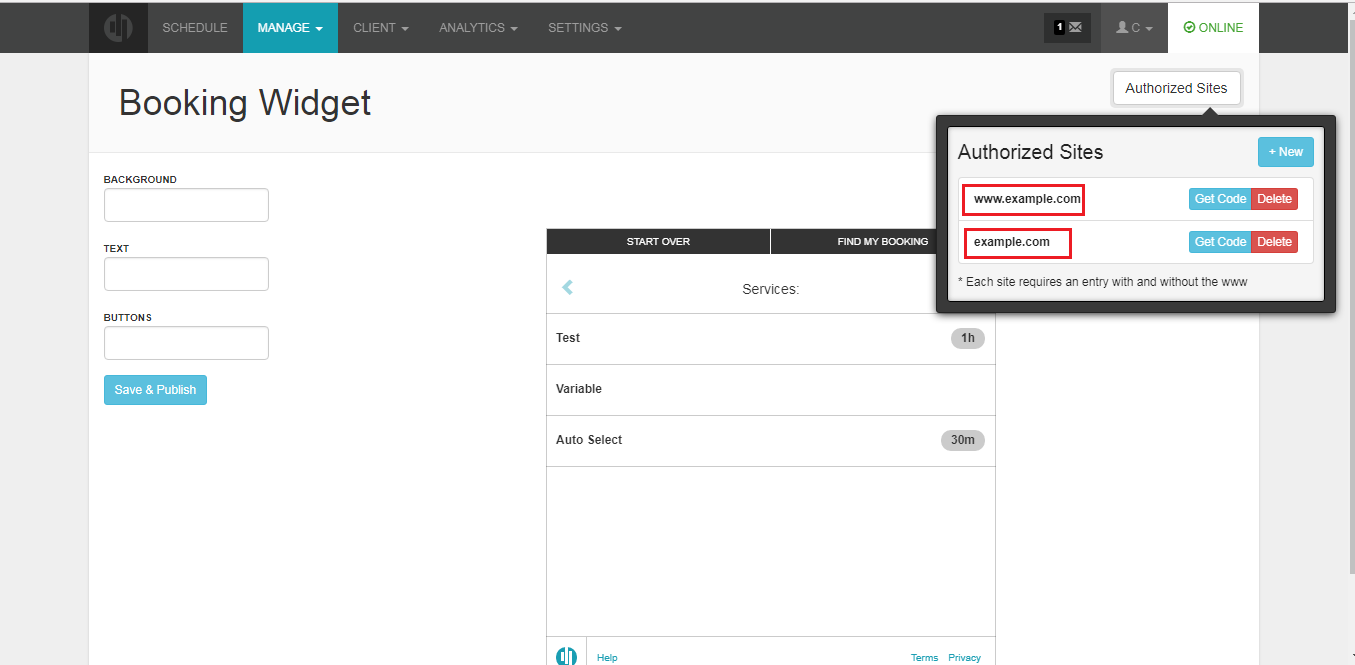
Task: Get Code for example.com
Action: (x=1220, y=242)
